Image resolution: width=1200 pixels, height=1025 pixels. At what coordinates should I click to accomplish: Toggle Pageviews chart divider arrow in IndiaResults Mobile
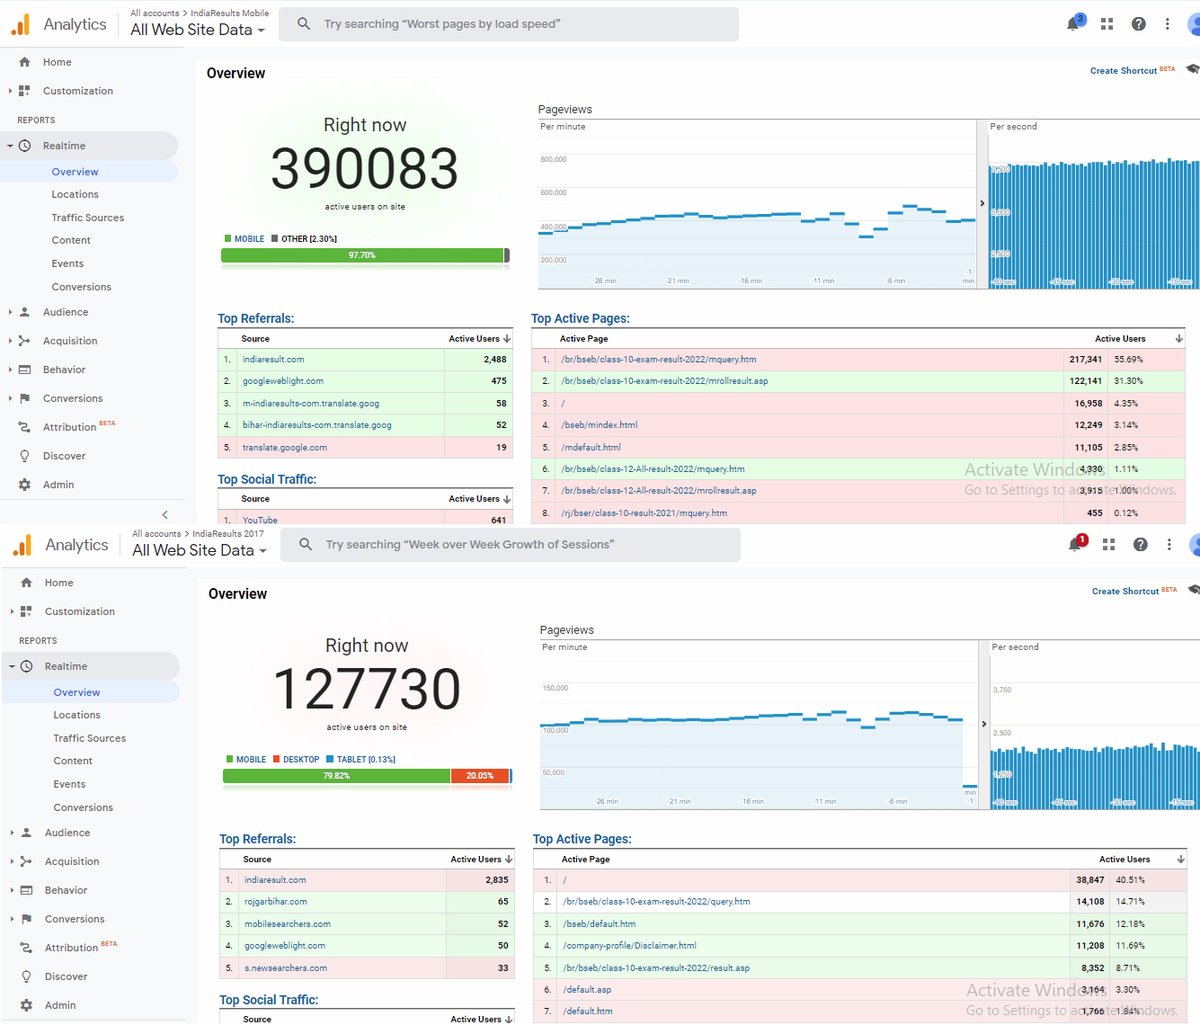(981, 203)
